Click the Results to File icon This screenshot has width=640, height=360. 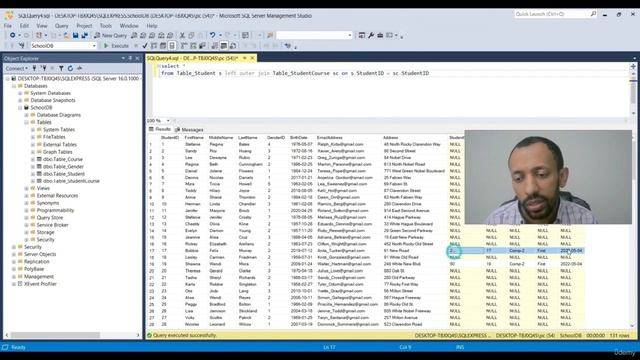[x=233, y=46]
